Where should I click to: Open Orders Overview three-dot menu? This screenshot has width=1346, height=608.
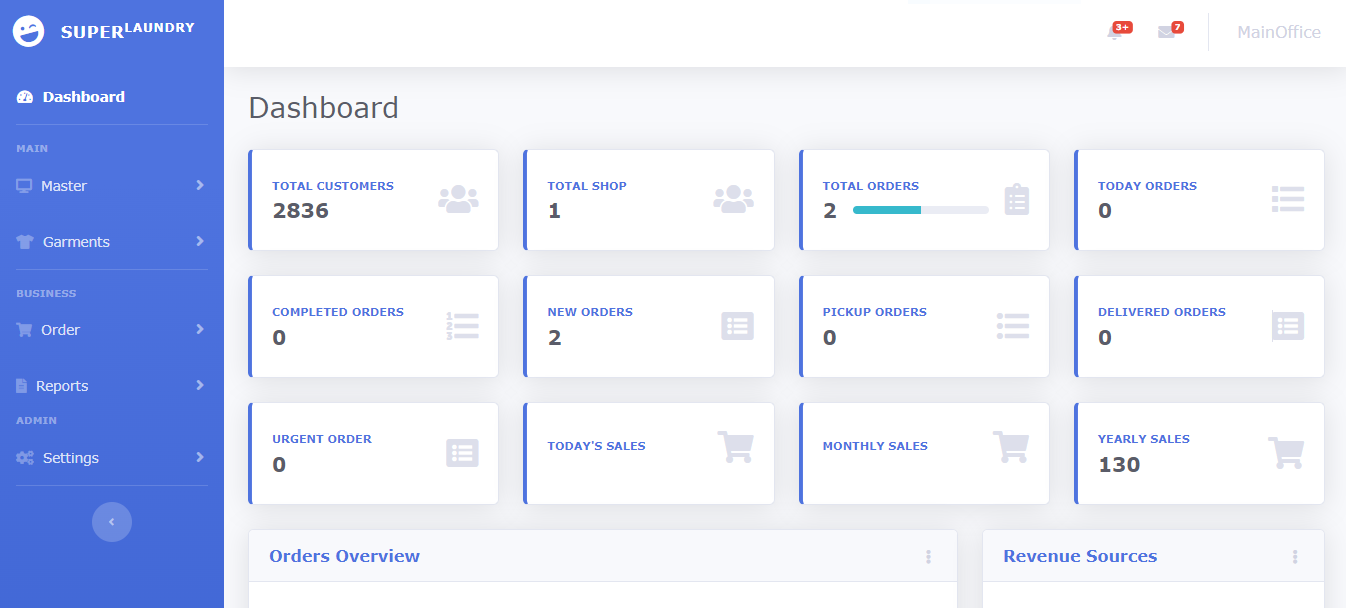point(928,557)
